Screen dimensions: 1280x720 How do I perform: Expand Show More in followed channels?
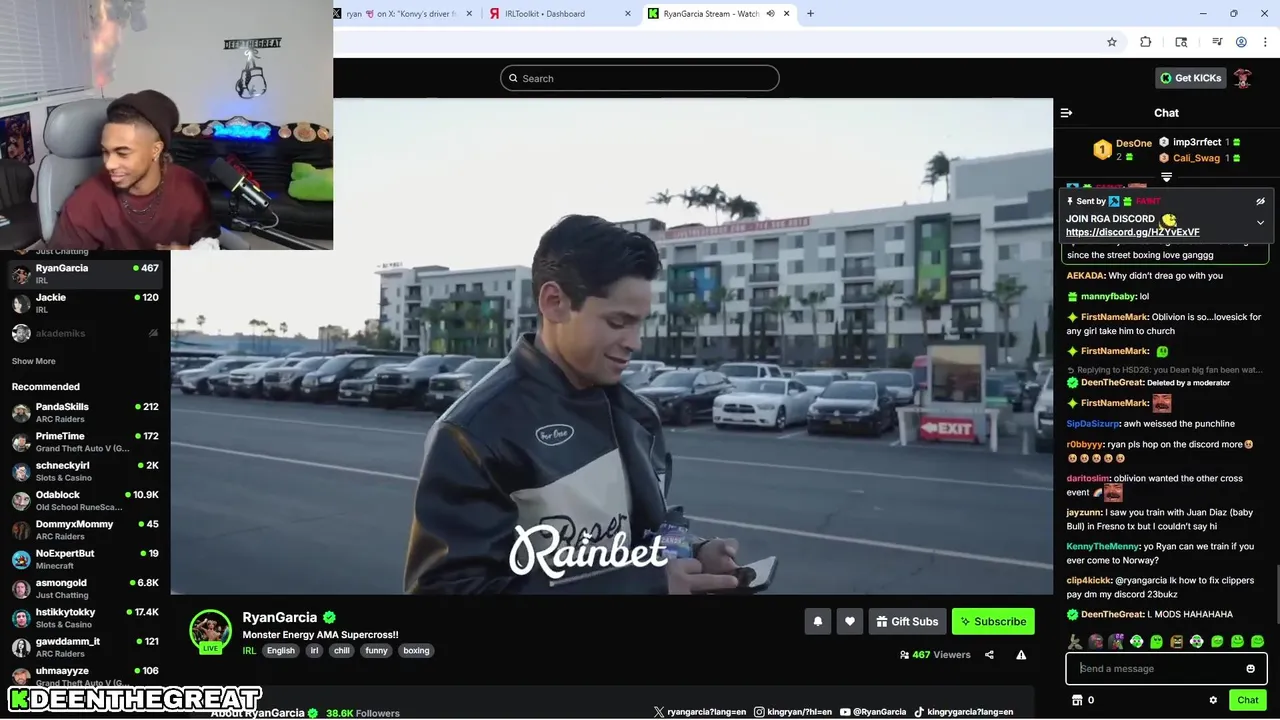coord(33,361)
